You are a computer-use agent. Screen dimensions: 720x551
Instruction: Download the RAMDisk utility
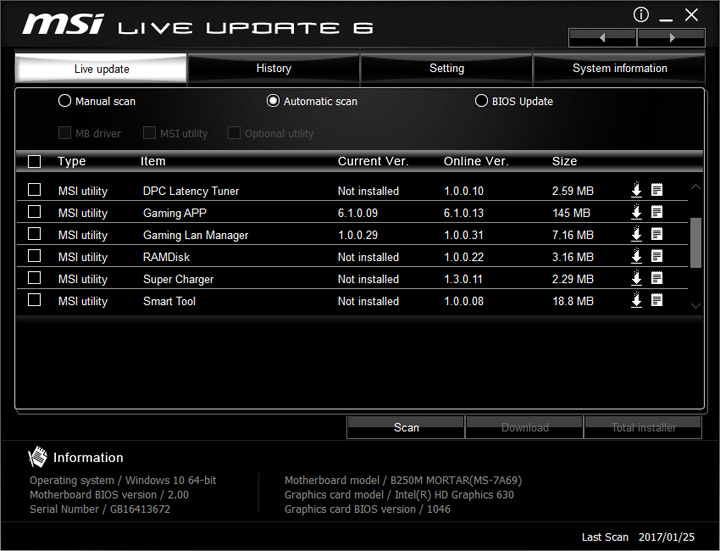click(x=636, y=256)
